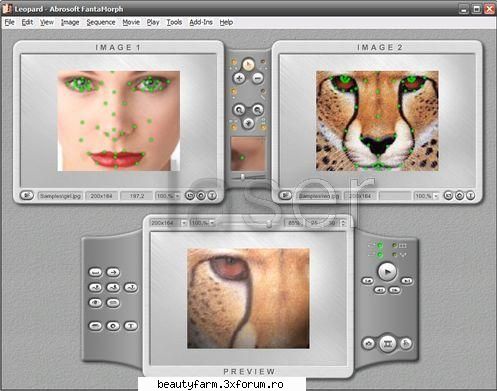
Task: Open the View menu
Action: click(x=47, y=22)
